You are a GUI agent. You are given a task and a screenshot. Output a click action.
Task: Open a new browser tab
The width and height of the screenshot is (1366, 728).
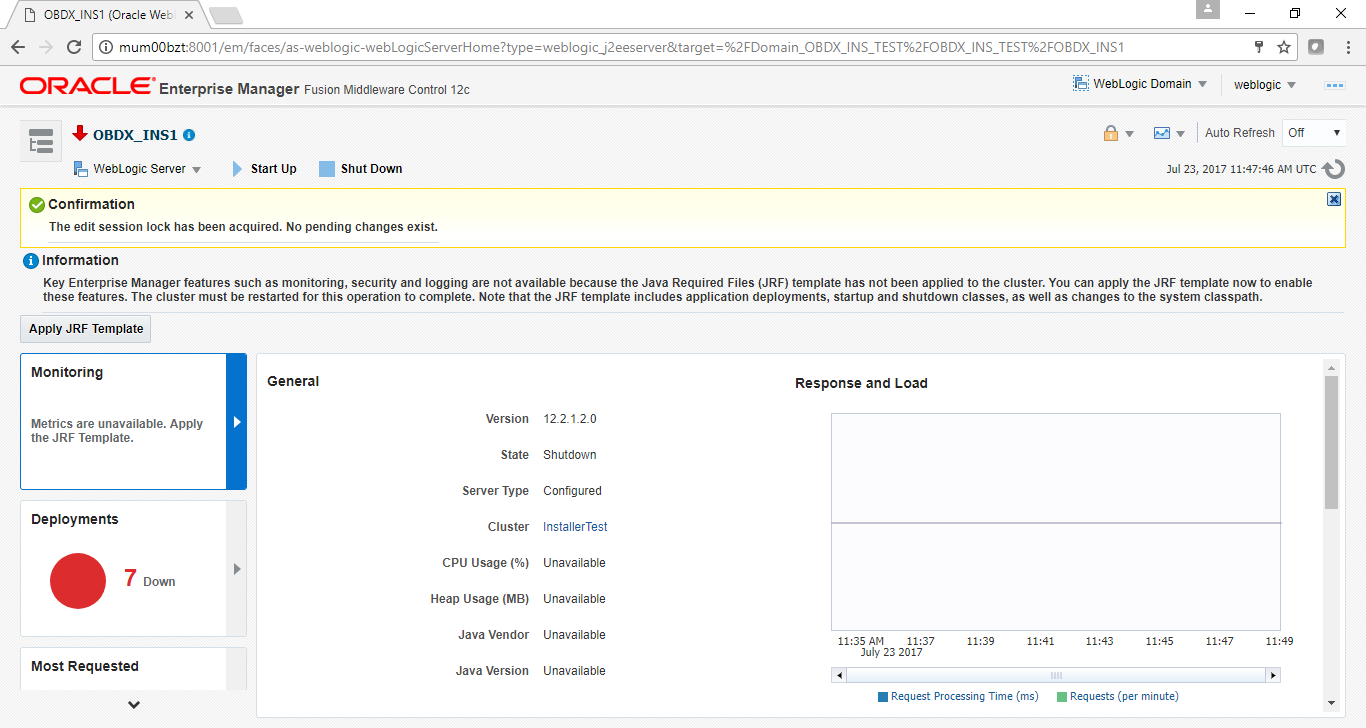point(226,15)
